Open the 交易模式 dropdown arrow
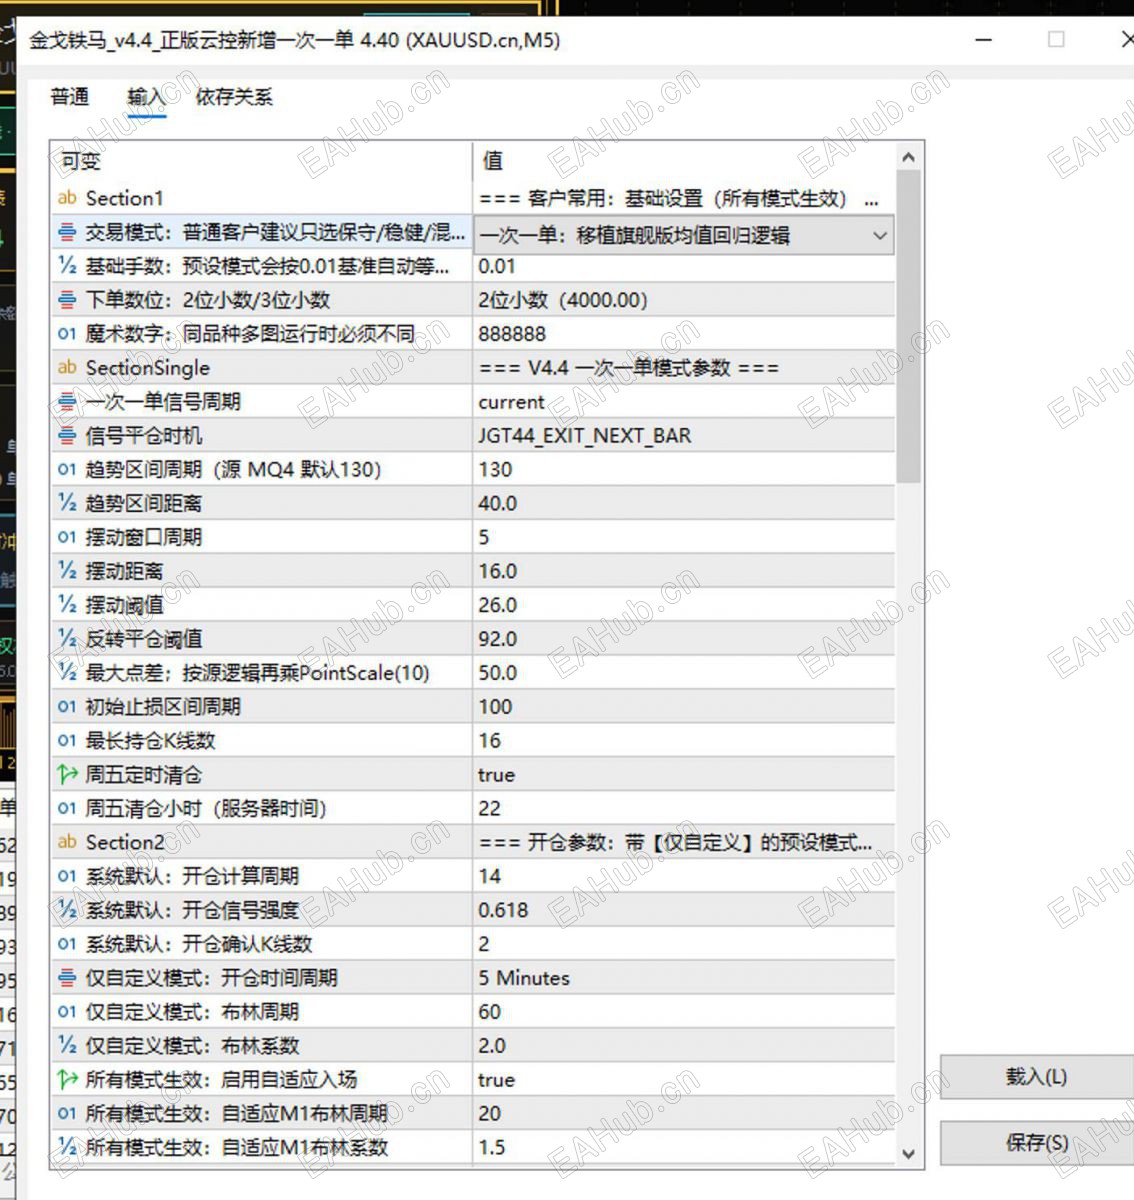1134x1200 pixels. pyautogui.click(x=880, y=236)
